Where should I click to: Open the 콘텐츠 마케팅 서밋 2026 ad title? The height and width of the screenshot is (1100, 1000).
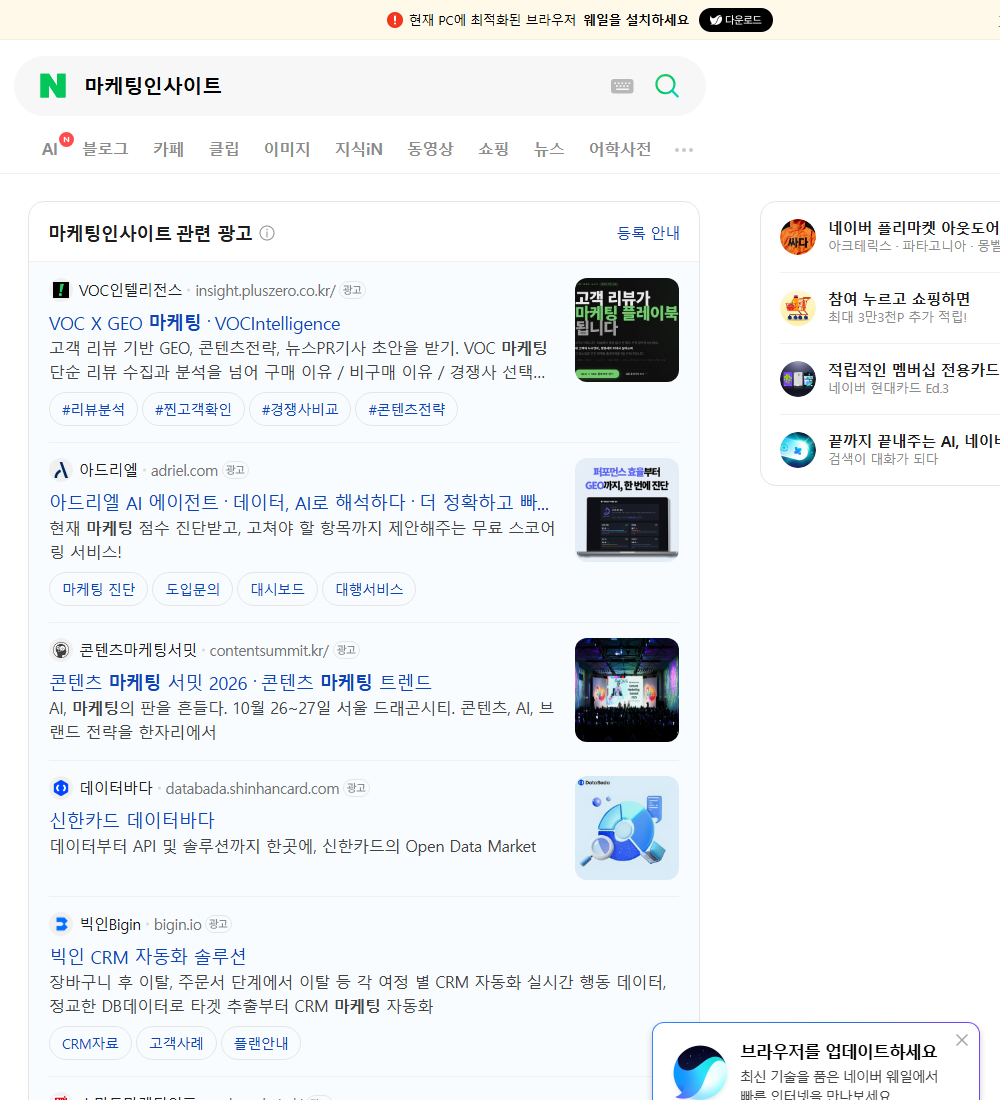240,683
